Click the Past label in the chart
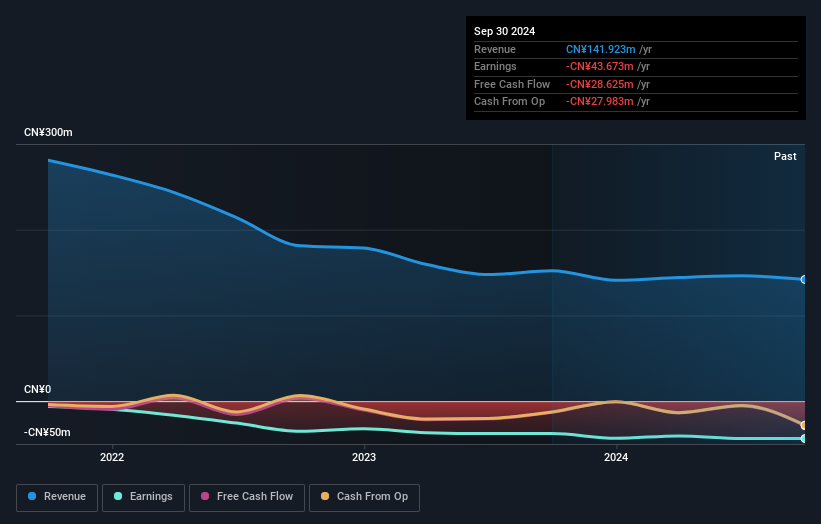Screen dimensions: 821x524 785,157
